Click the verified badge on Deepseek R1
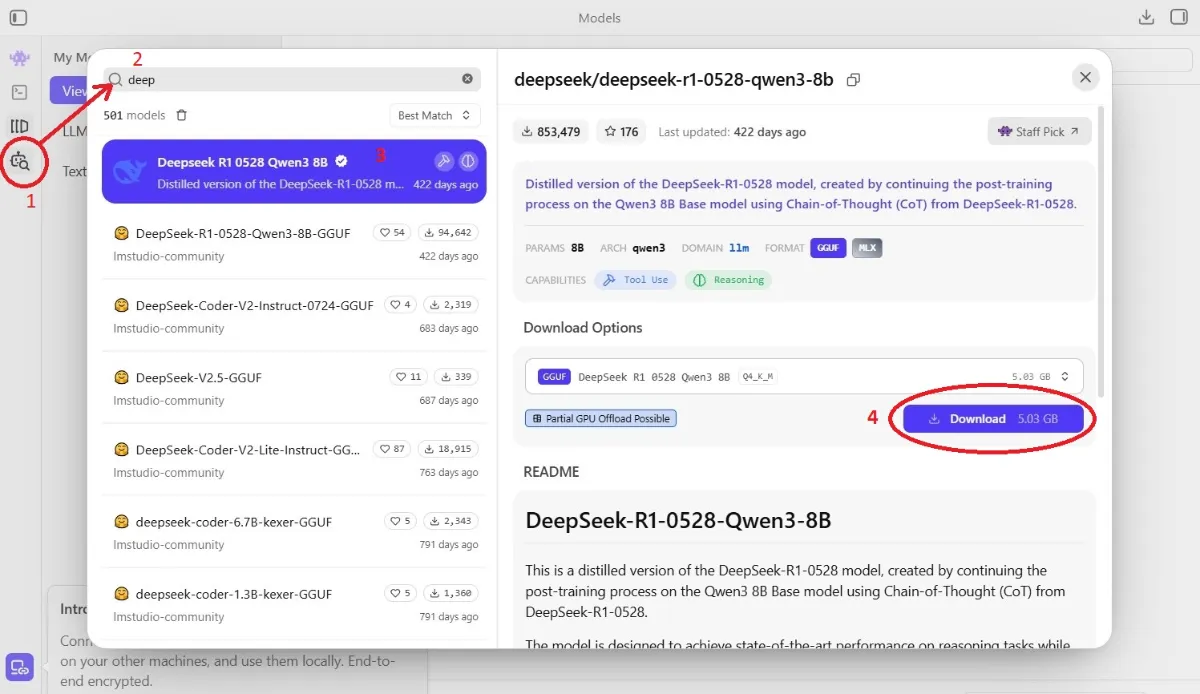This screenshot has width=1200, height=694. pyautogui.click(x=341, y=161)
